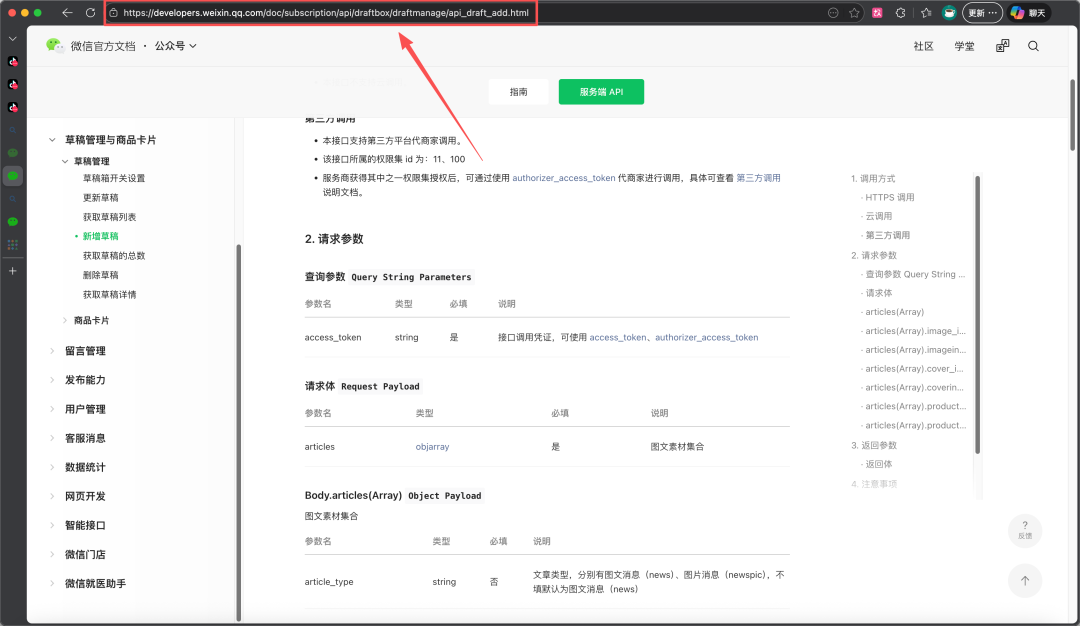The height and width of the screenshot is (626, 1080).
Task: Select the 服务端 API tab
Action: (x=601, y=92)
